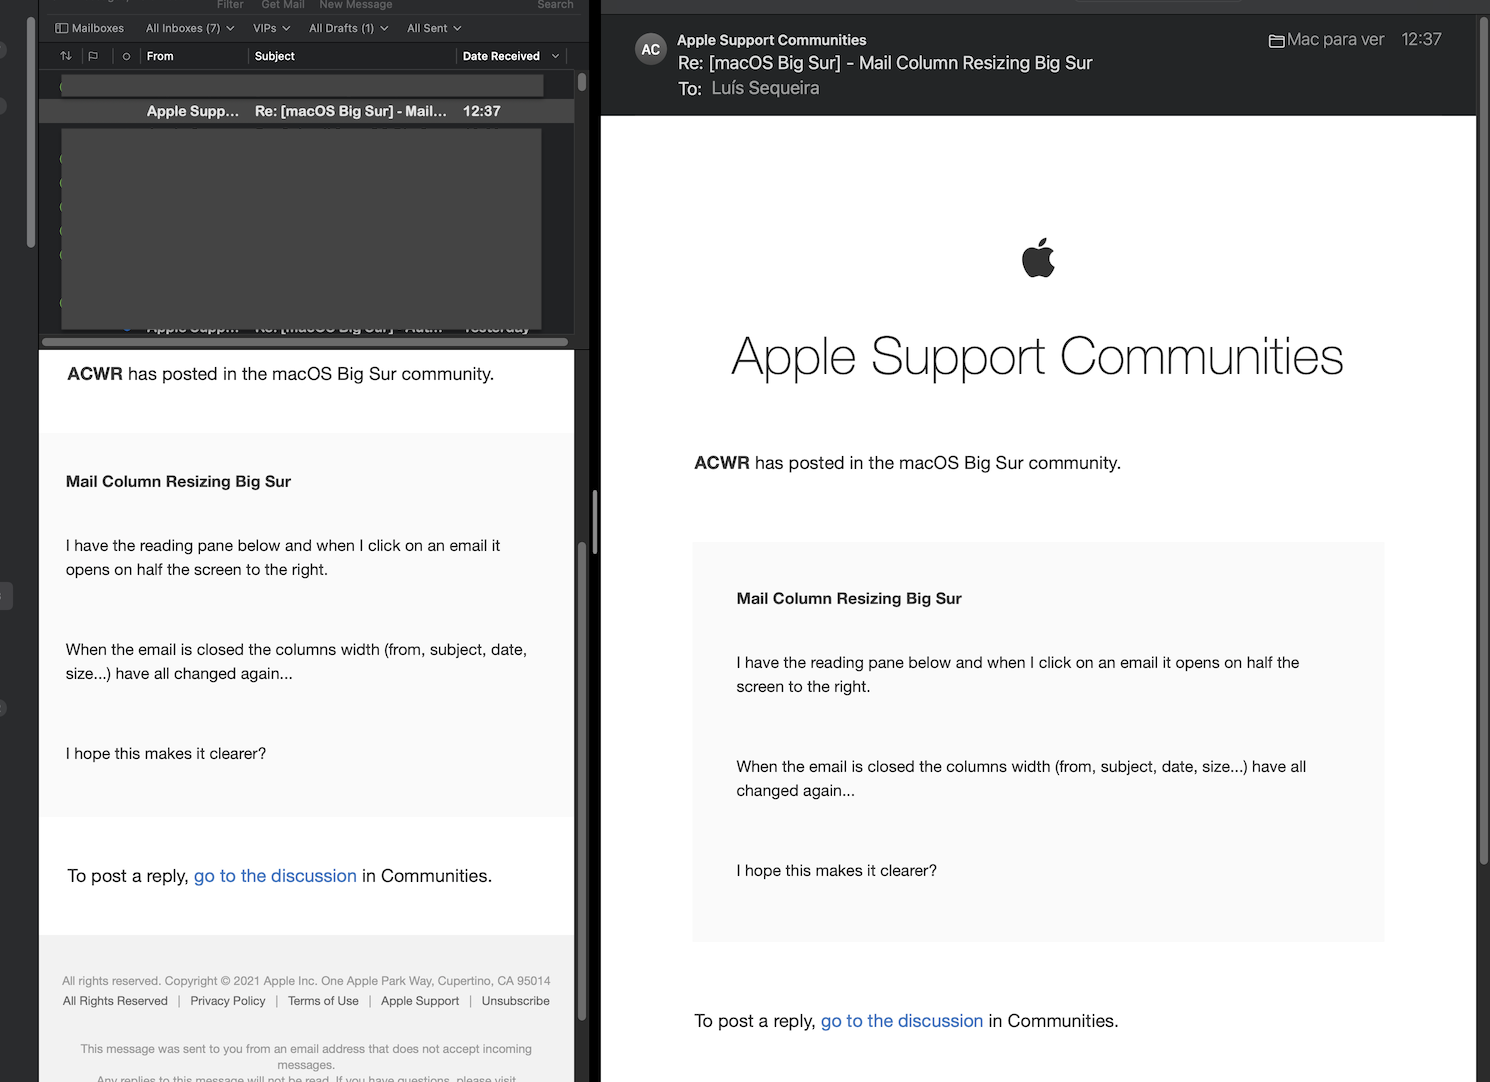Click the 12:37 date cell in message list

(x=482, y=111)
